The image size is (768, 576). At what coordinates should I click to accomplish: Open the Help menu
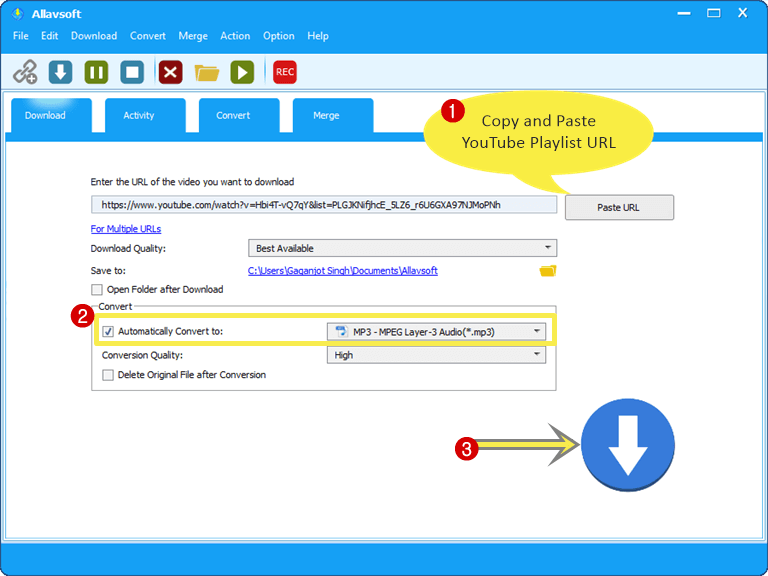[x=318, y=36]
